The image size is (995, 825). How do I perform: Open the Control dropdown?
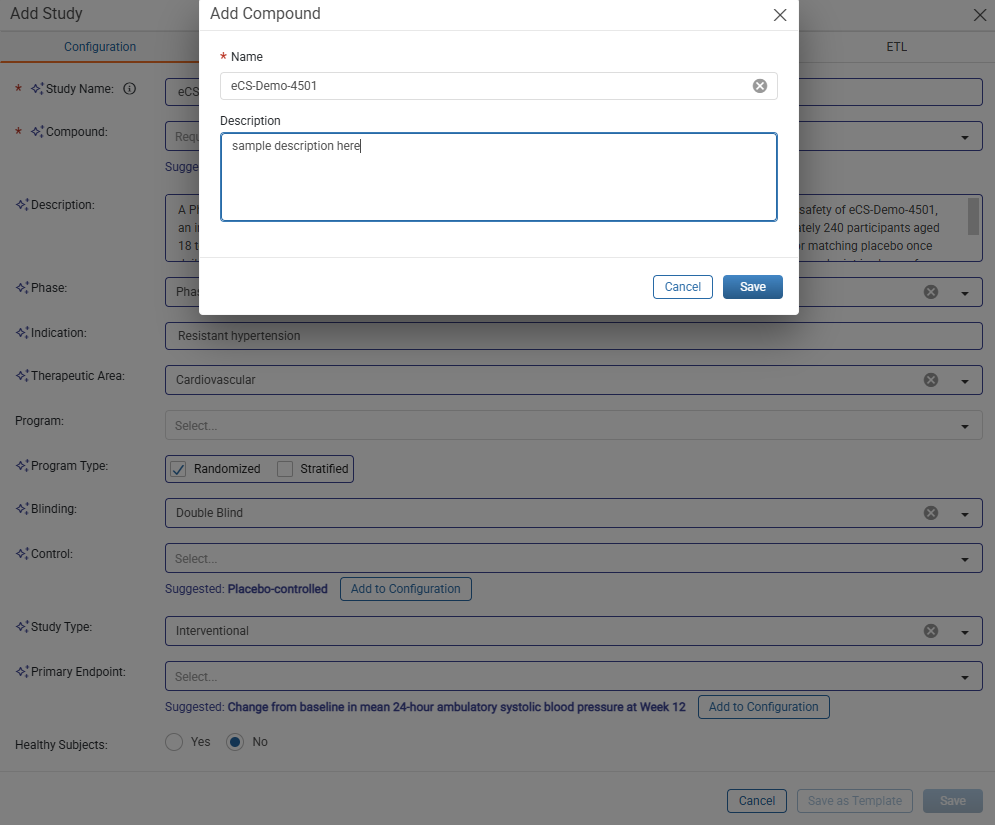574,558
